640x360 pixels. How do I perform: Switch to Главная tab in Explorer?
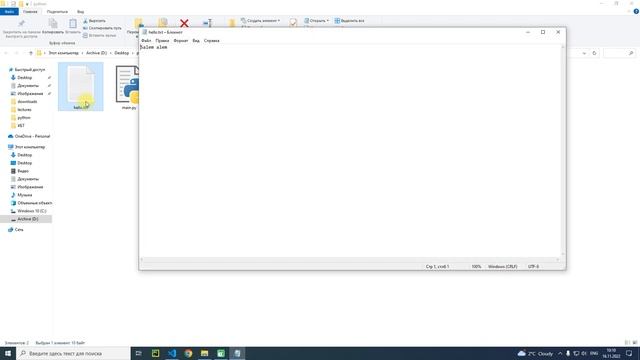pos(30,11)
